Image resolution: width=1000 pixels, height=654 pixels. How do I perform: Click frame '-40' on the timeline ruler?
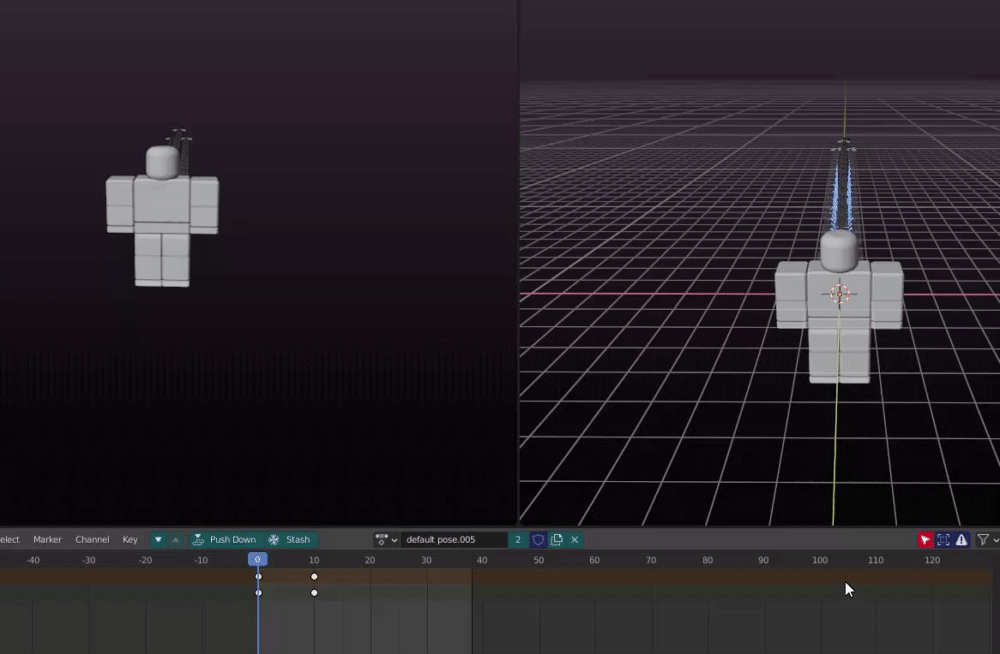(33, 560)
